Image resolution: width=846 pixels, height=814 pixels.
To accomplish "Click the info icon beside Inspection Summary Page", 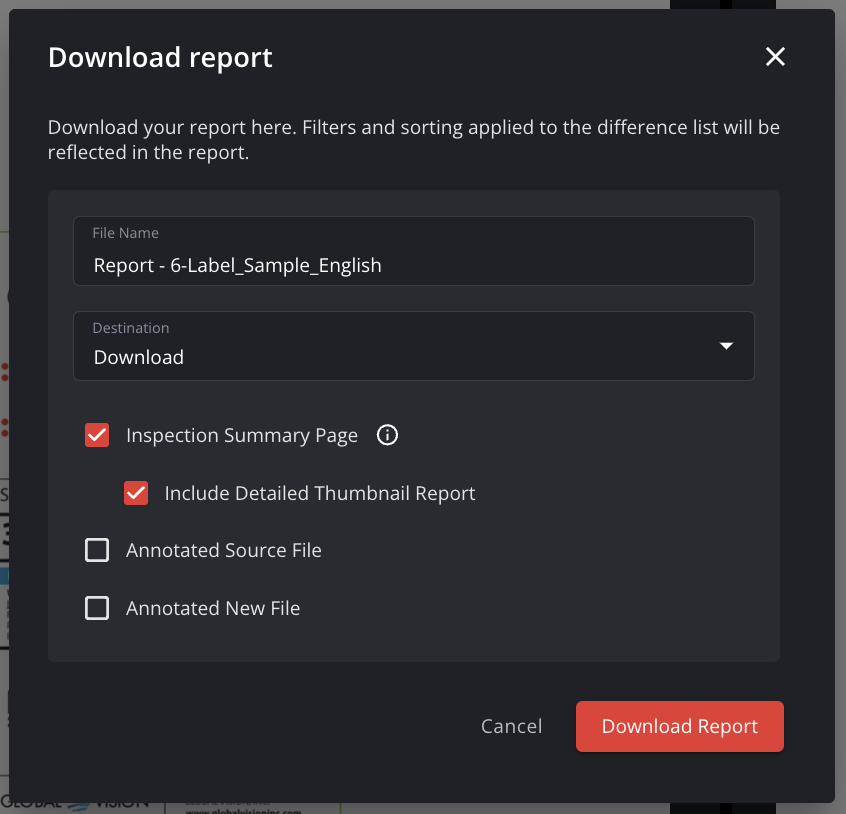I will (387, 435).
